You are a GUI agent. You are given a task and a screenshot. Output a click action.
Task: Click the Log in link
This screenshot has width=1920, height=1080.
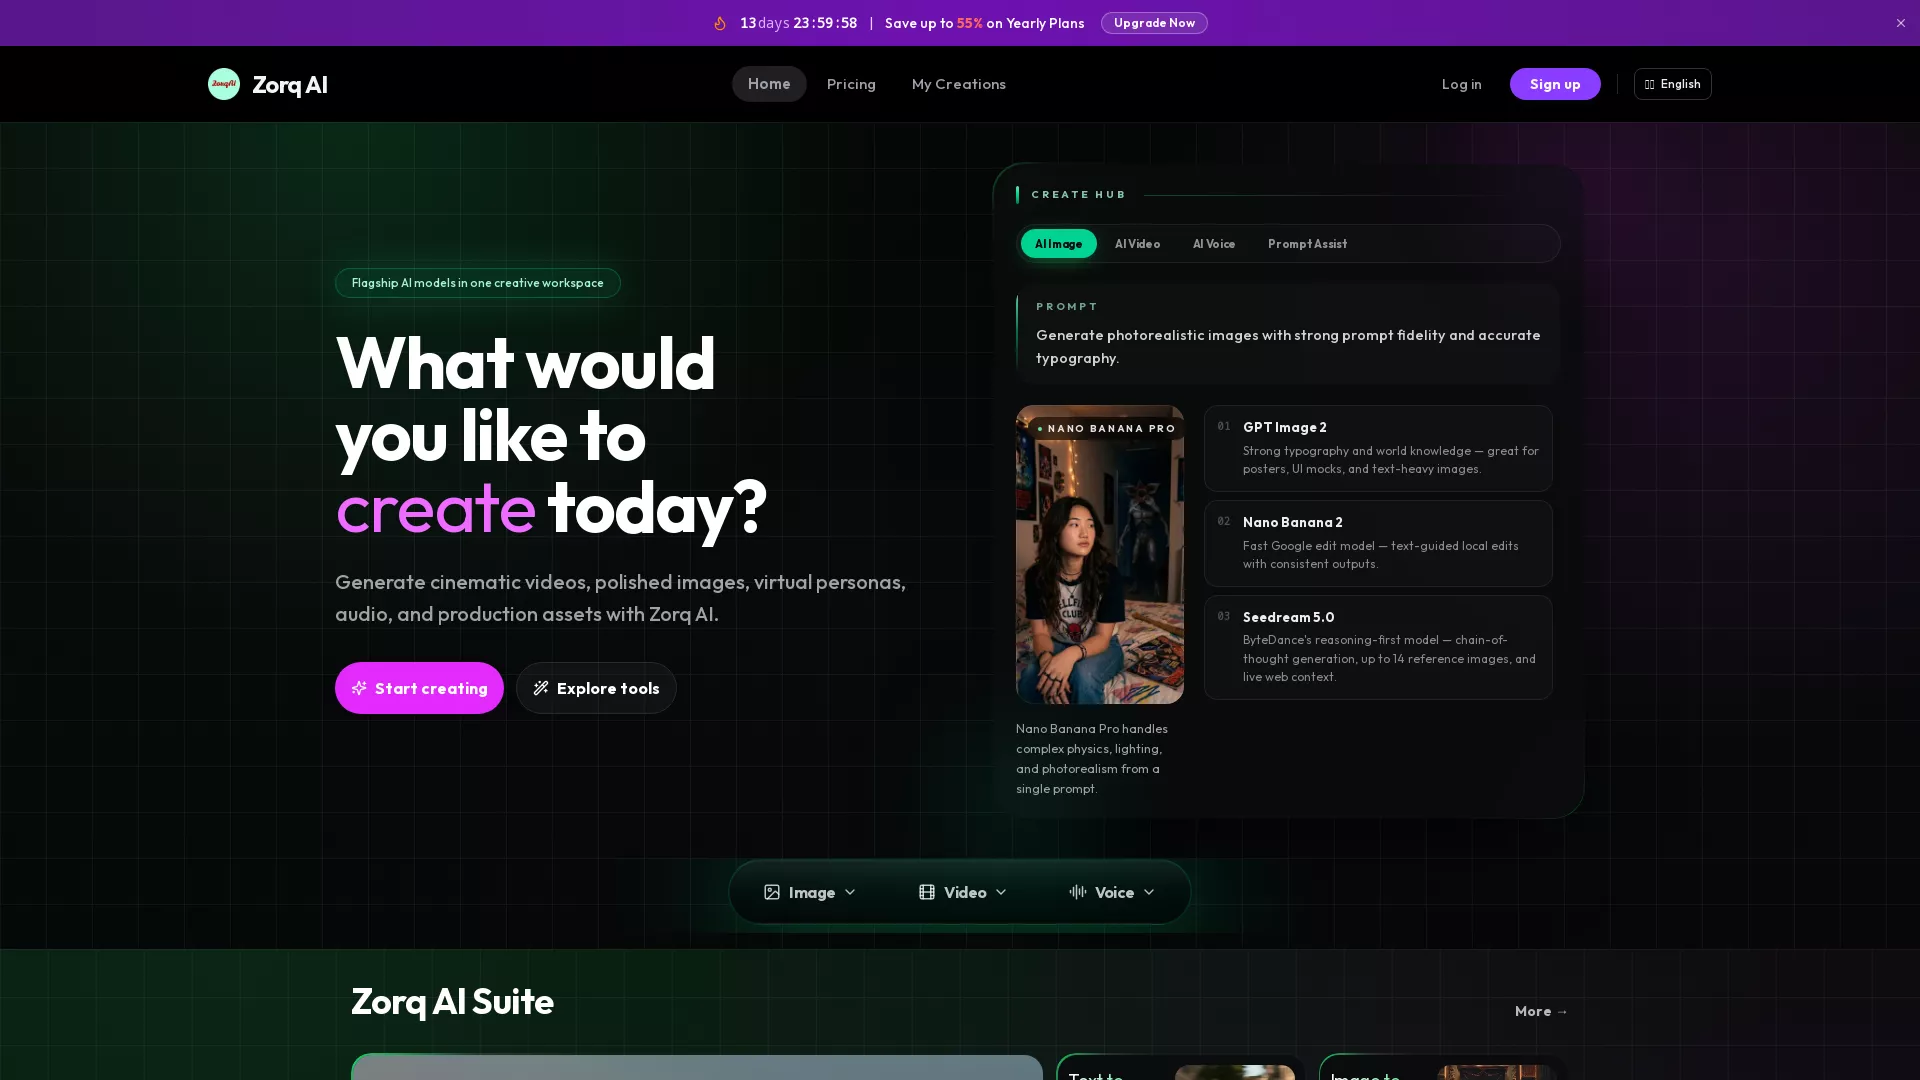[1462, 84]
